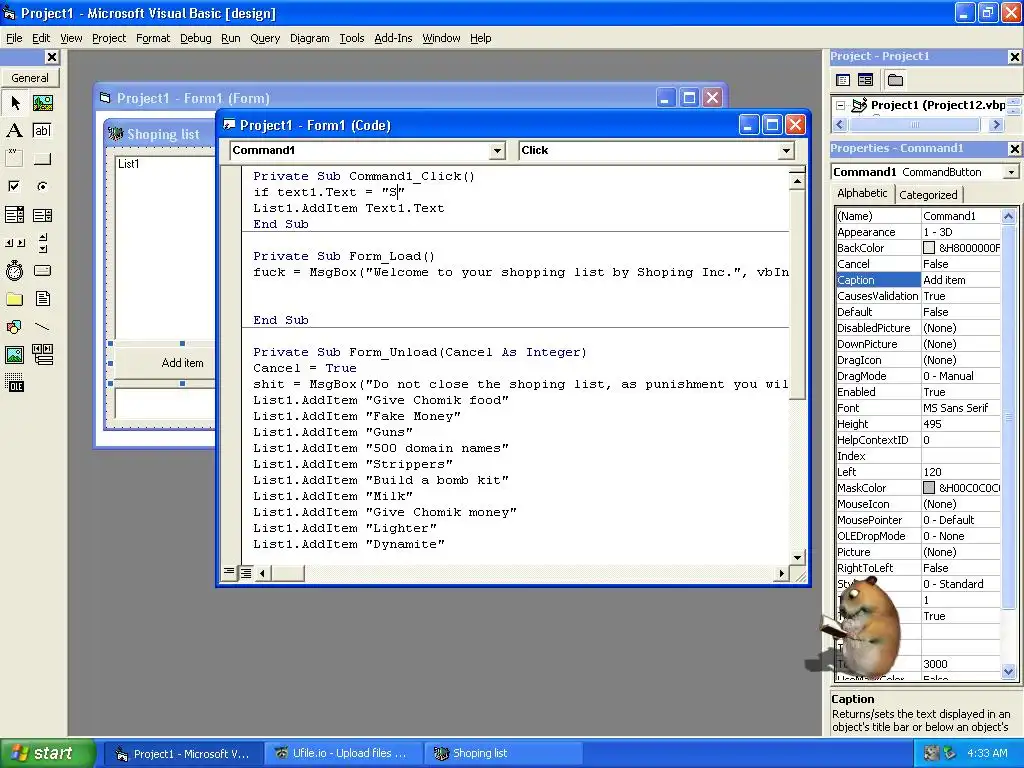Select the DirListBox folder tool
1024x768 pixels.
coord(15,299)
